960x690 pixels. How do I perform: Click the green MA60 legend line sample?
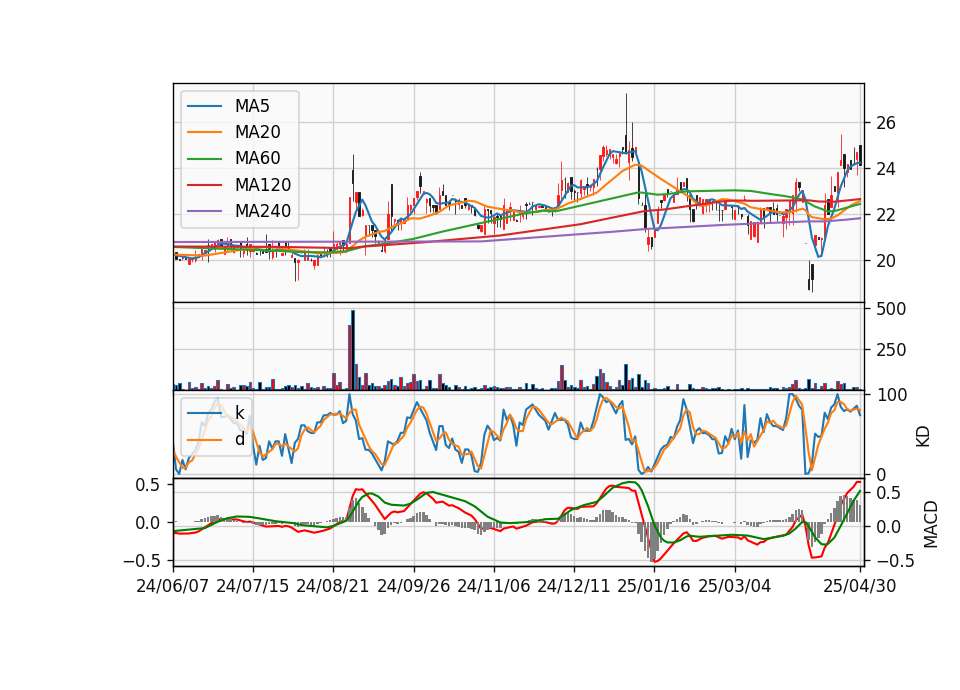pyautogui.click(x=204, y=159)
